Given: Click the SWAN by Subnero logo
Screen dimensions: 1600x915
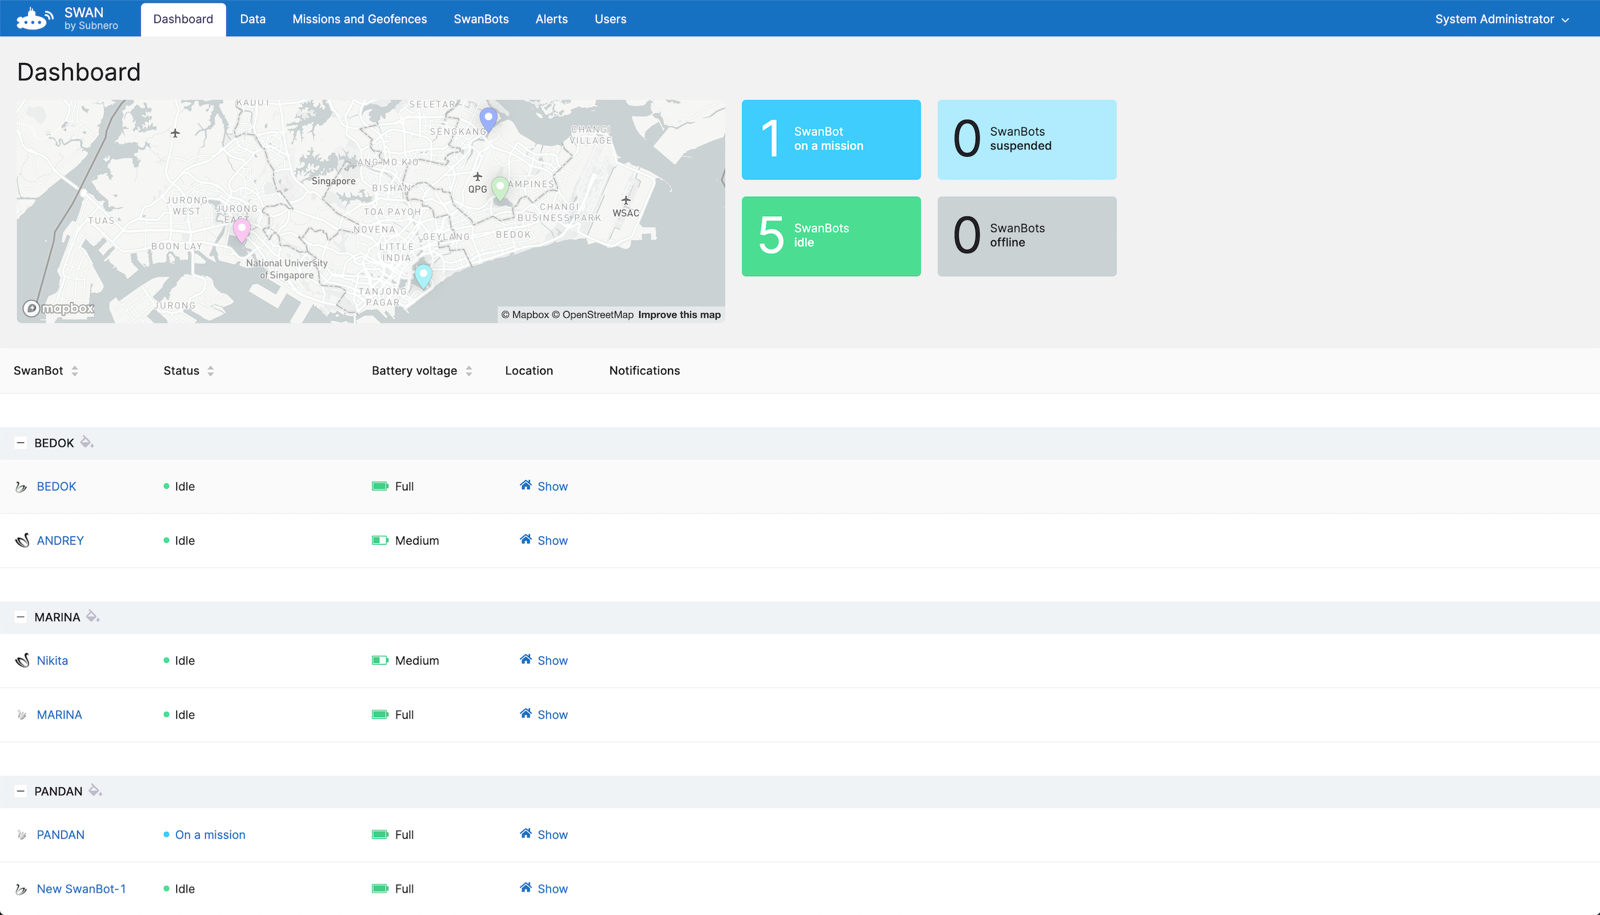Looking at the screenshot, I should point(67,18).
